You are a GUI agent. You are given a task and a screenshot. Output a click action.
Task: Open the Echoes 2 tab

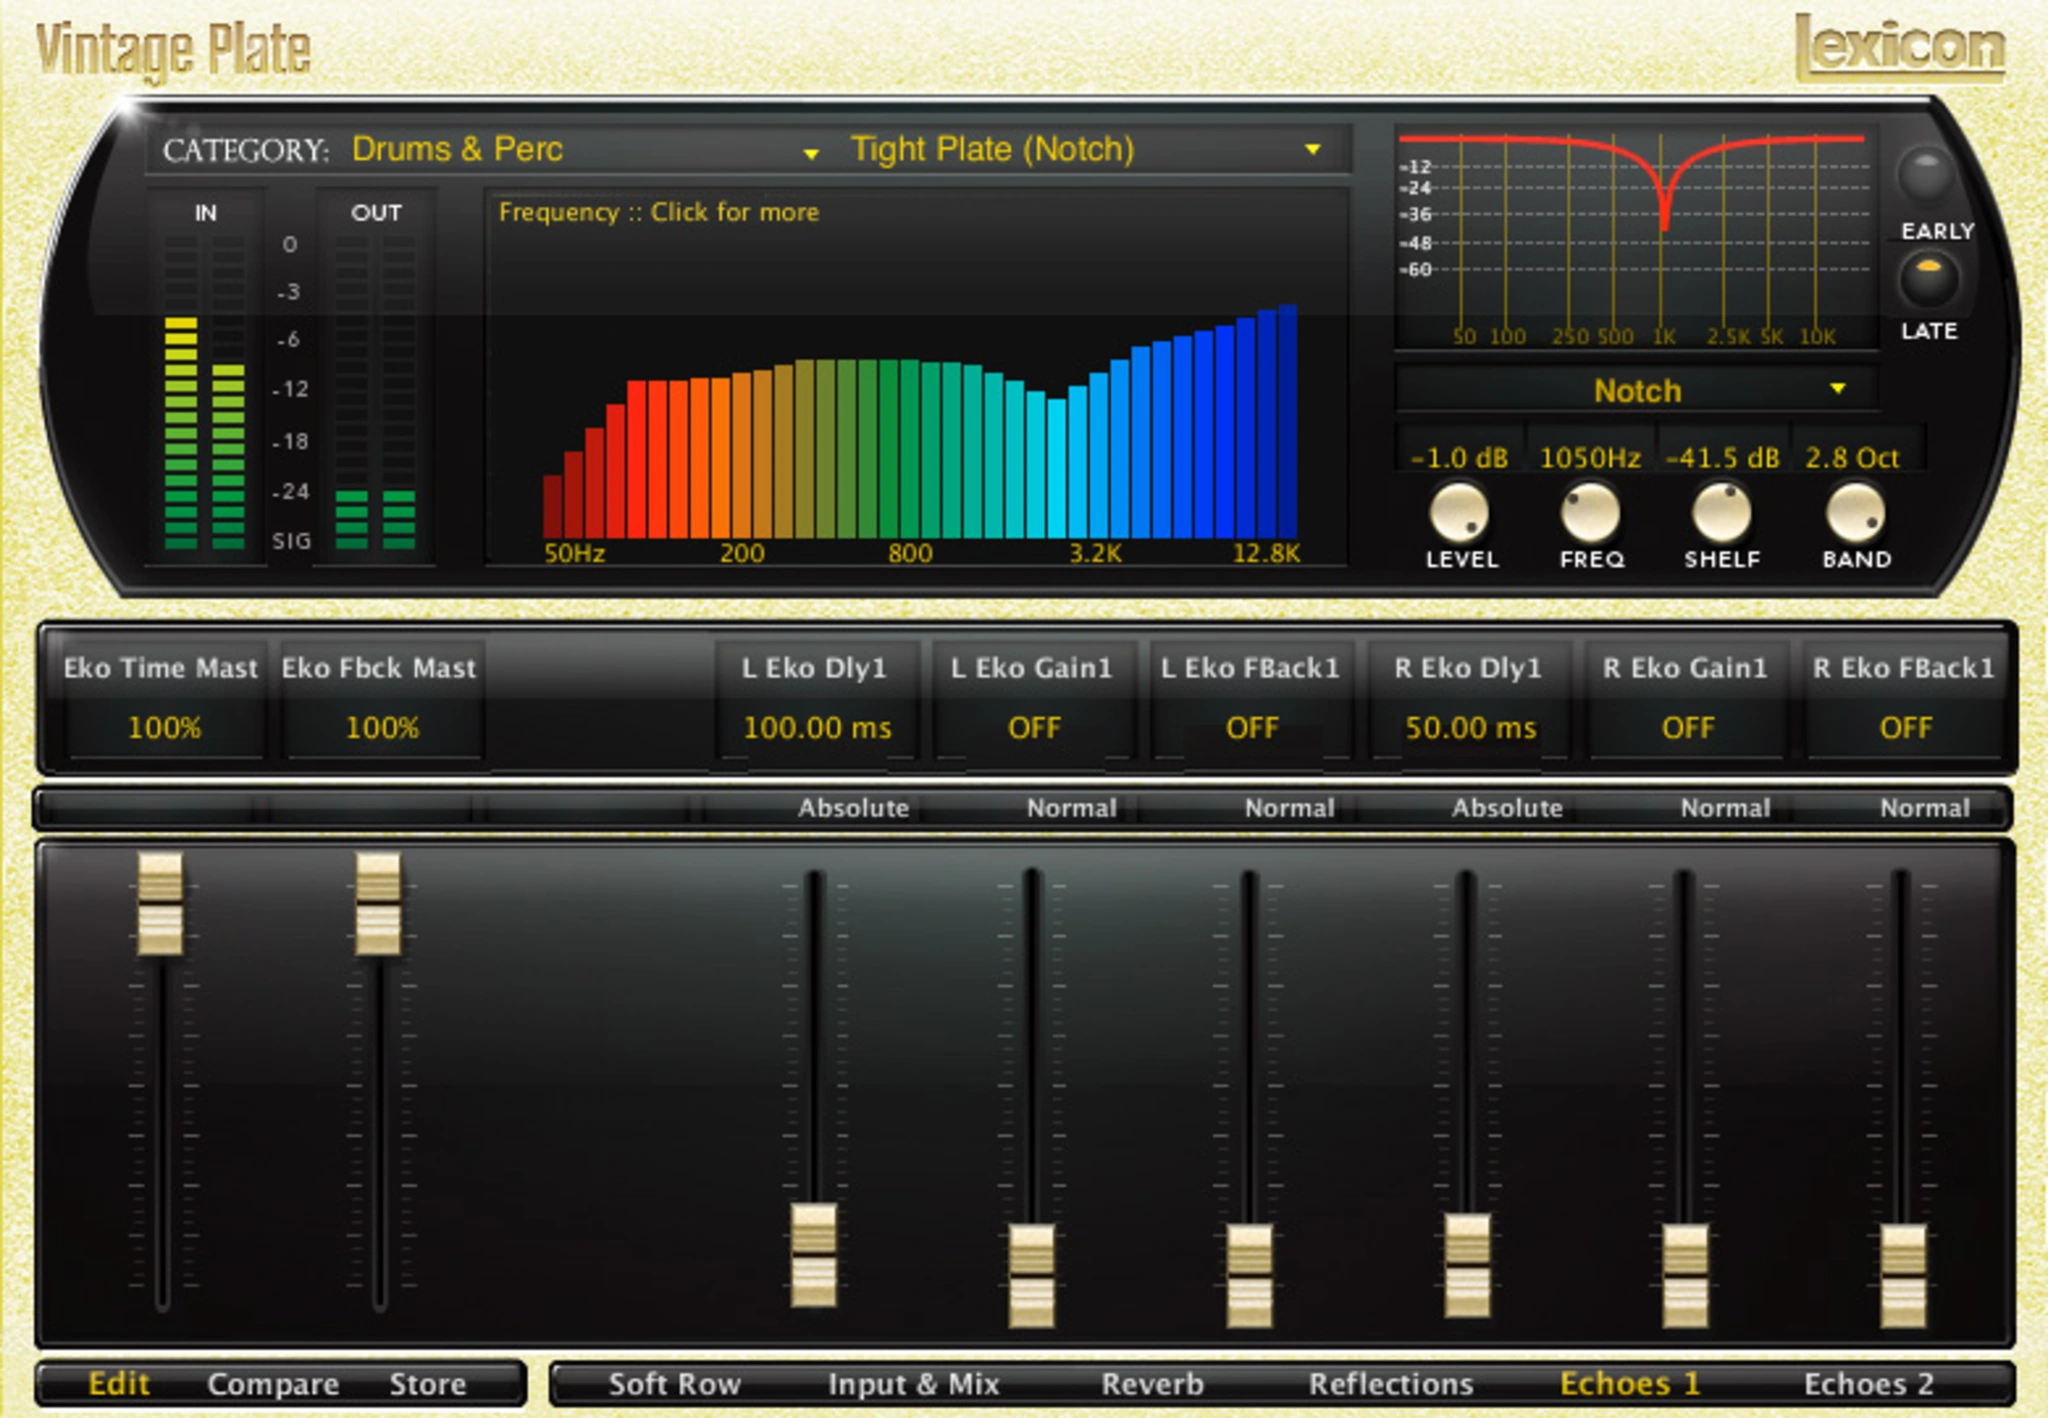click(x=1868, y=1384)
